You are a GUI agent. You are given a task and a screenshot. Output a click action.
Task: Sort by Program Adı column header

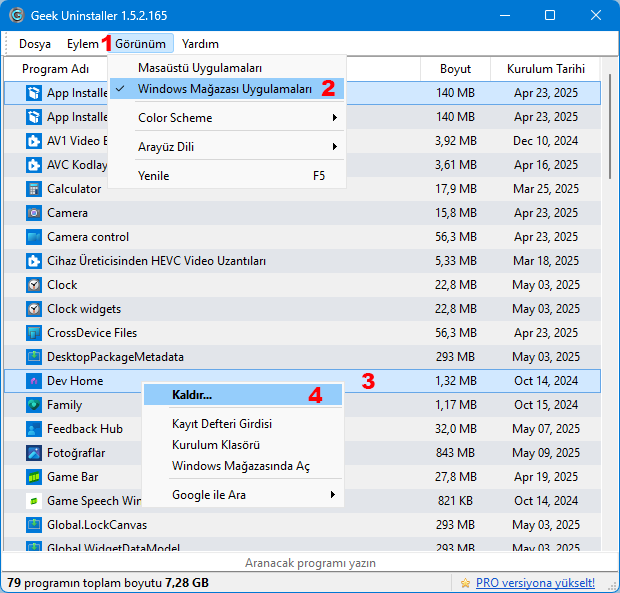pyautogui.click(x=55, y=69)
